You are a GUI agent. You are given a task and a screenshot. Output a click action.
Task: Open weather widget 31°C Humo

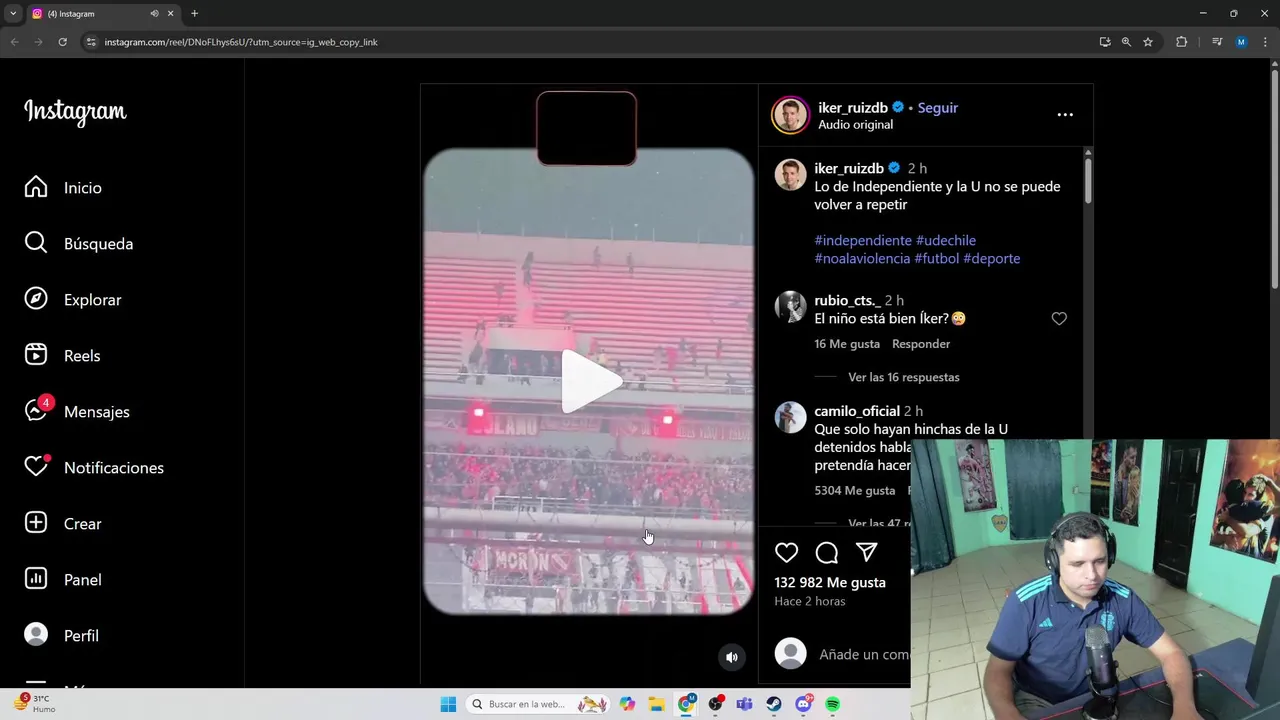[35, 704]
